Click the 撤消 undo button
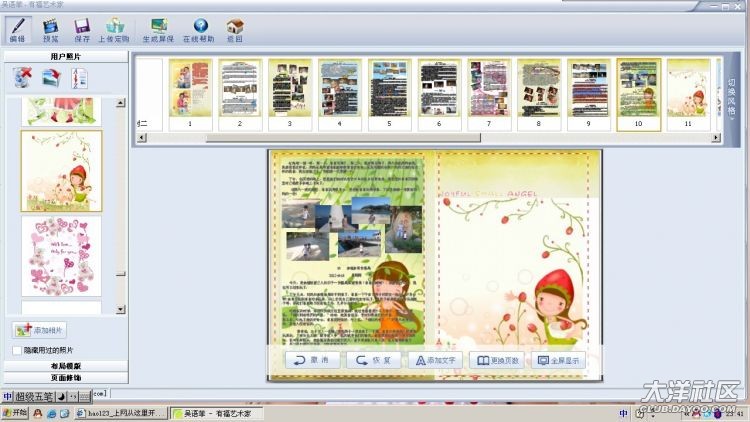Image resolution: width=750 pixels, height=422 pixels. pyautogui.click(x=312, y=360)
